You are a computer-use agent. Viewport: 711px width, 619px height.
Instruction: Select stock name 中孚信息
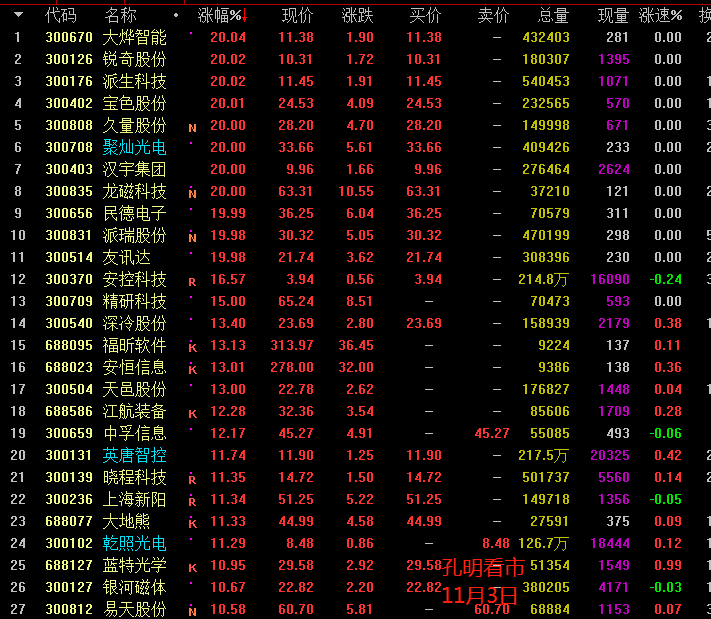[x=135, y=433]
